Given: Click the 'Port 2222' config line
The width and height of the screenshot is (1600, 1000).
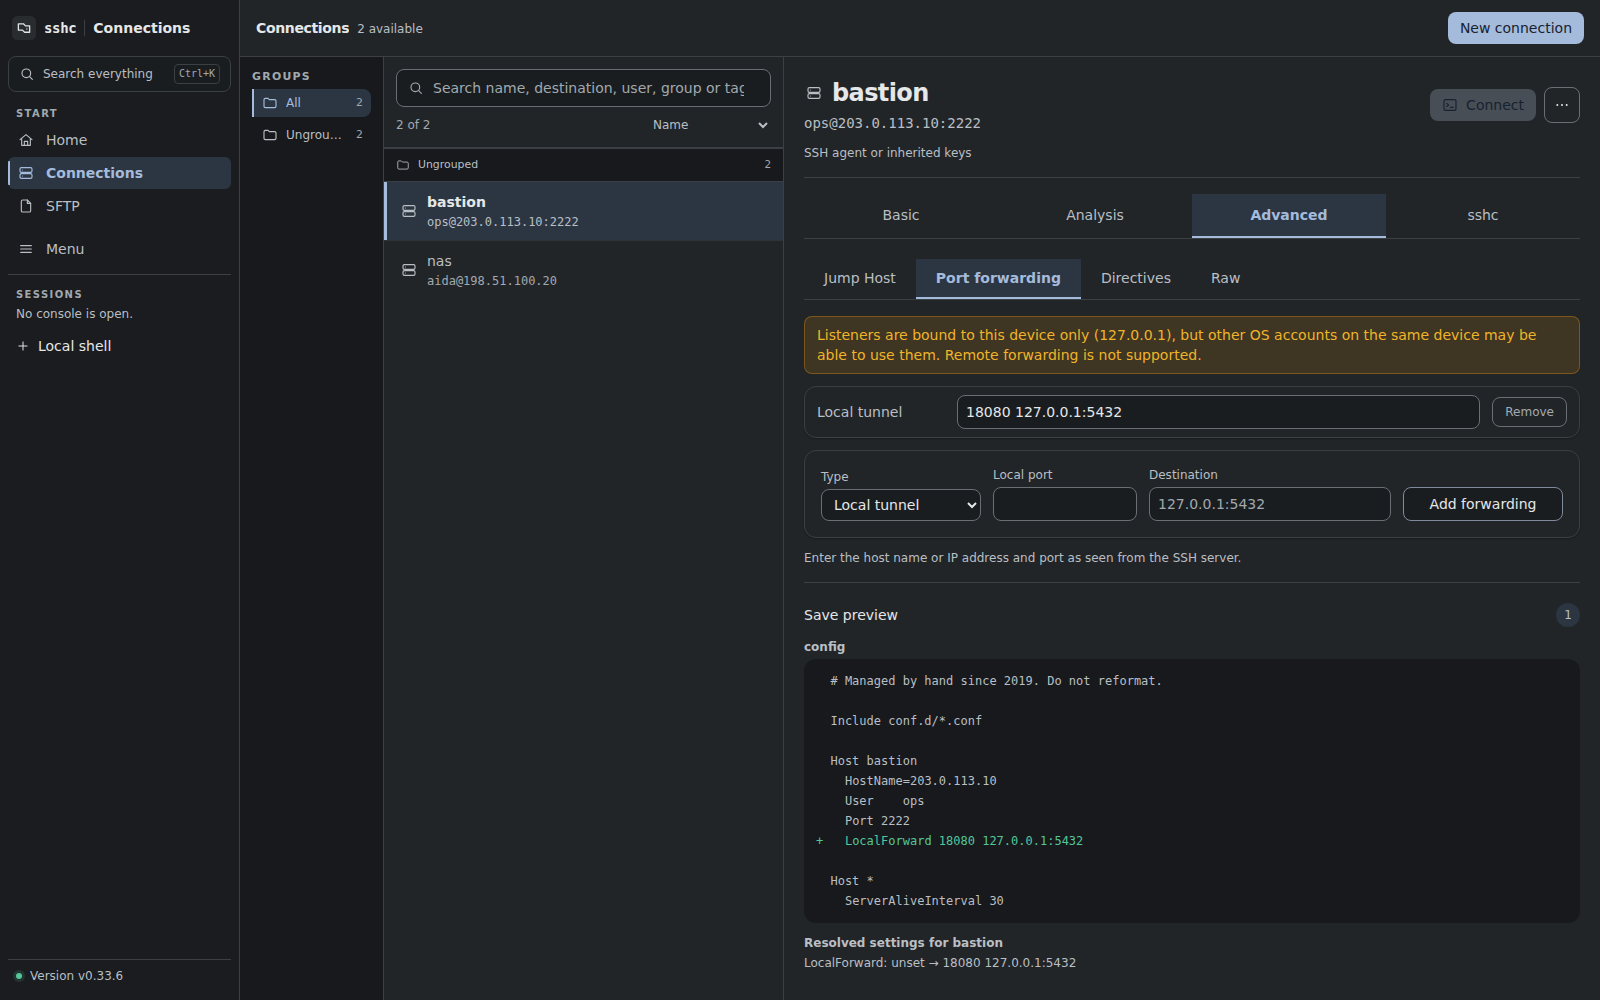Looking at the screenshot, I should coord(877,821).
